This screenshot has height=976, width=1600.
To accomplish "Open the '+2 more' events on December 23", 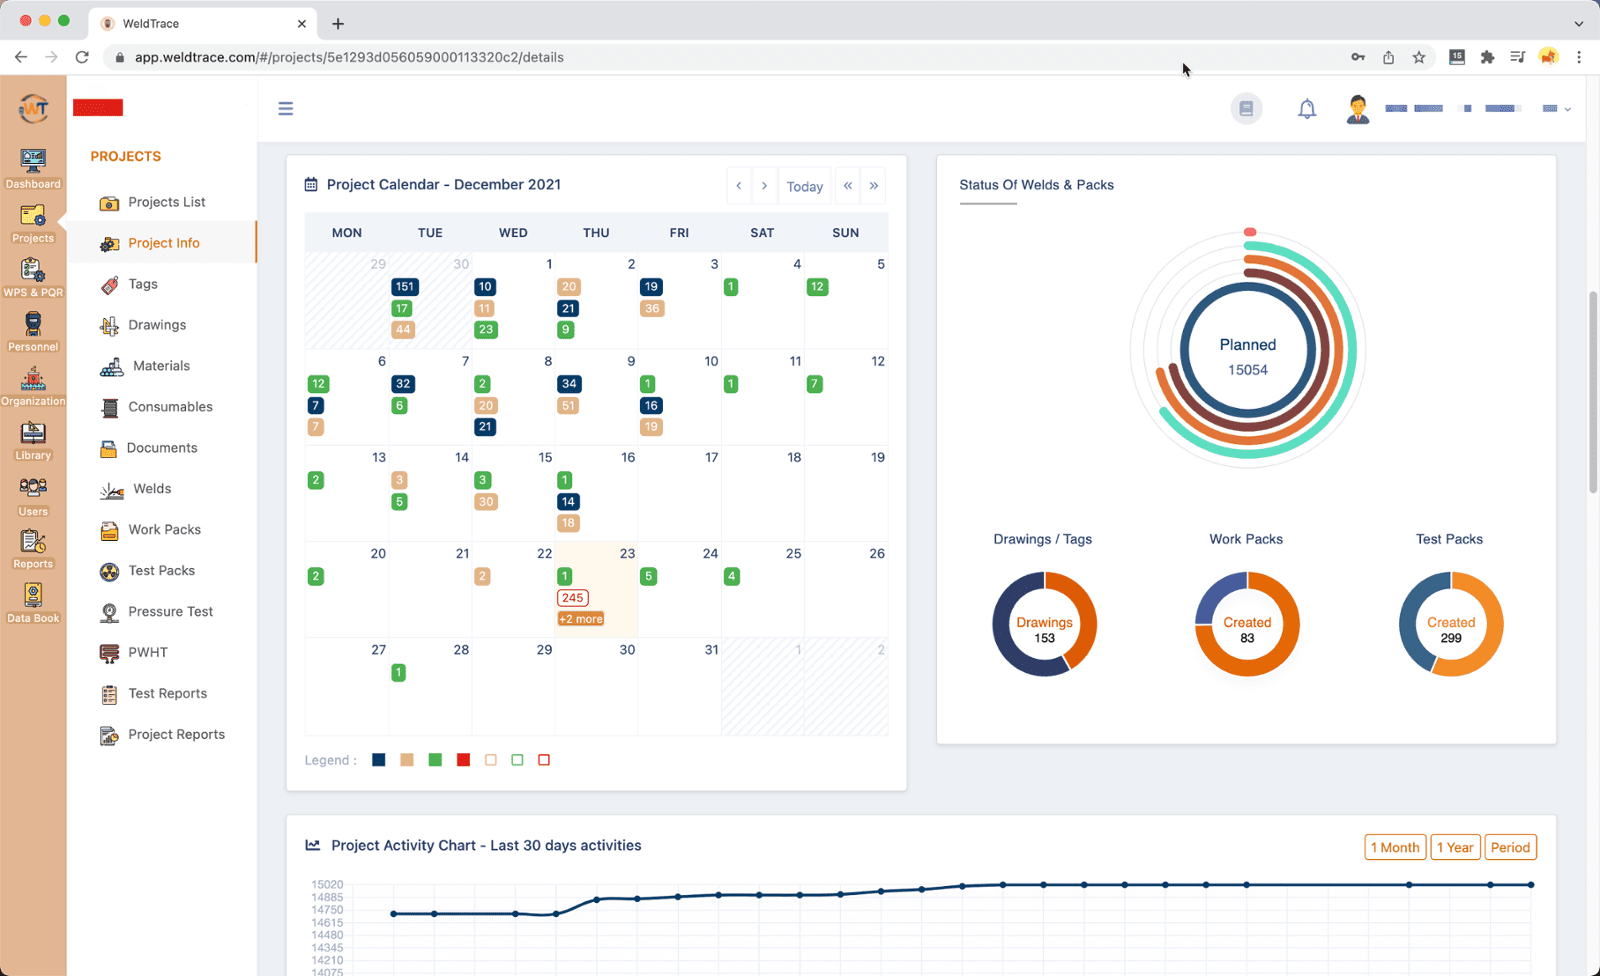I will [580, 618].
